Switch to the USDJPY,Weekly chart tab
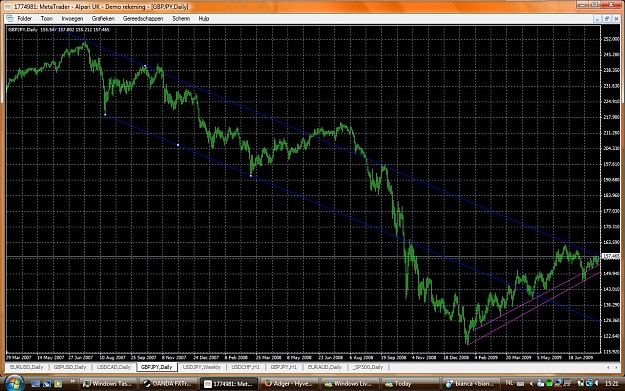The image size is (625, 391). point(201,367)
